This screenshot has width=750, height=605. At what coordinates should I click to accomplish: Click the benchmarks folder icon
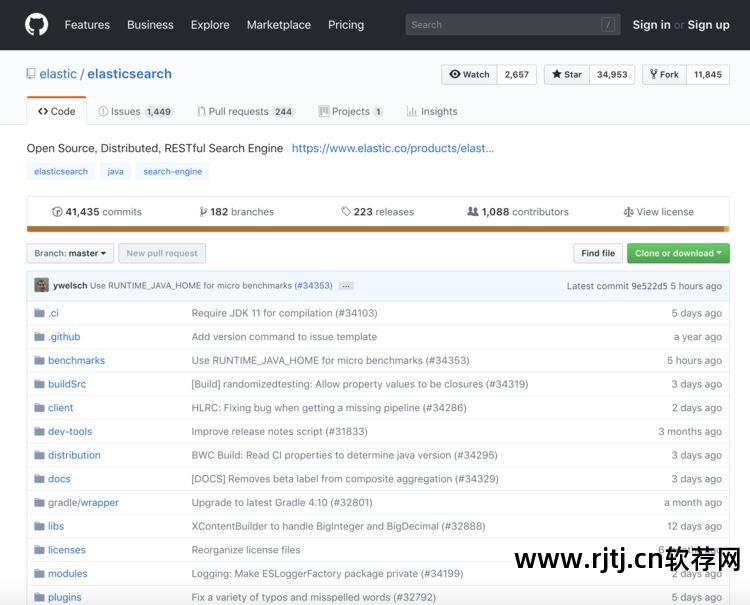click(39, 361)
